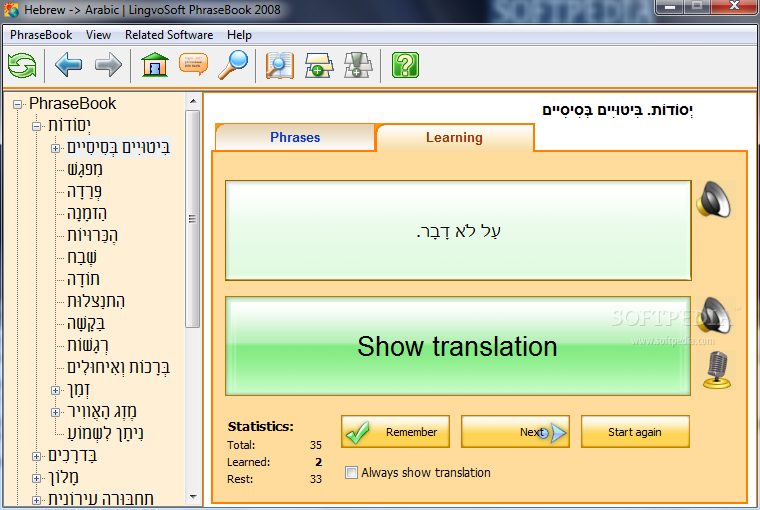Expand the בַּדְּרָכִים tree node

36,456
